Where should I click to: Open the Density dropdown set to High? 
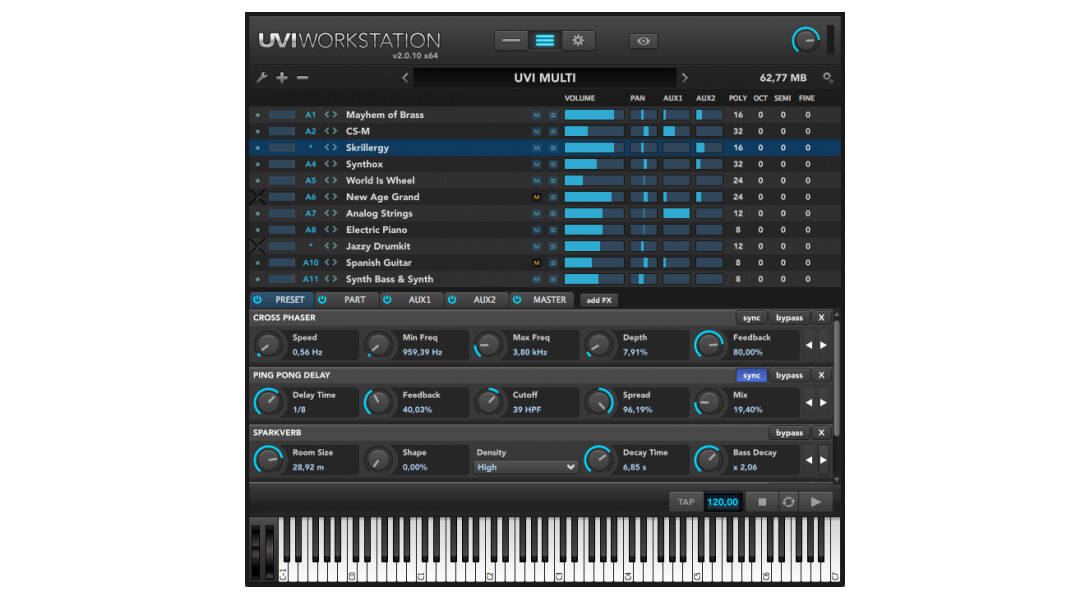coord(526,467)
